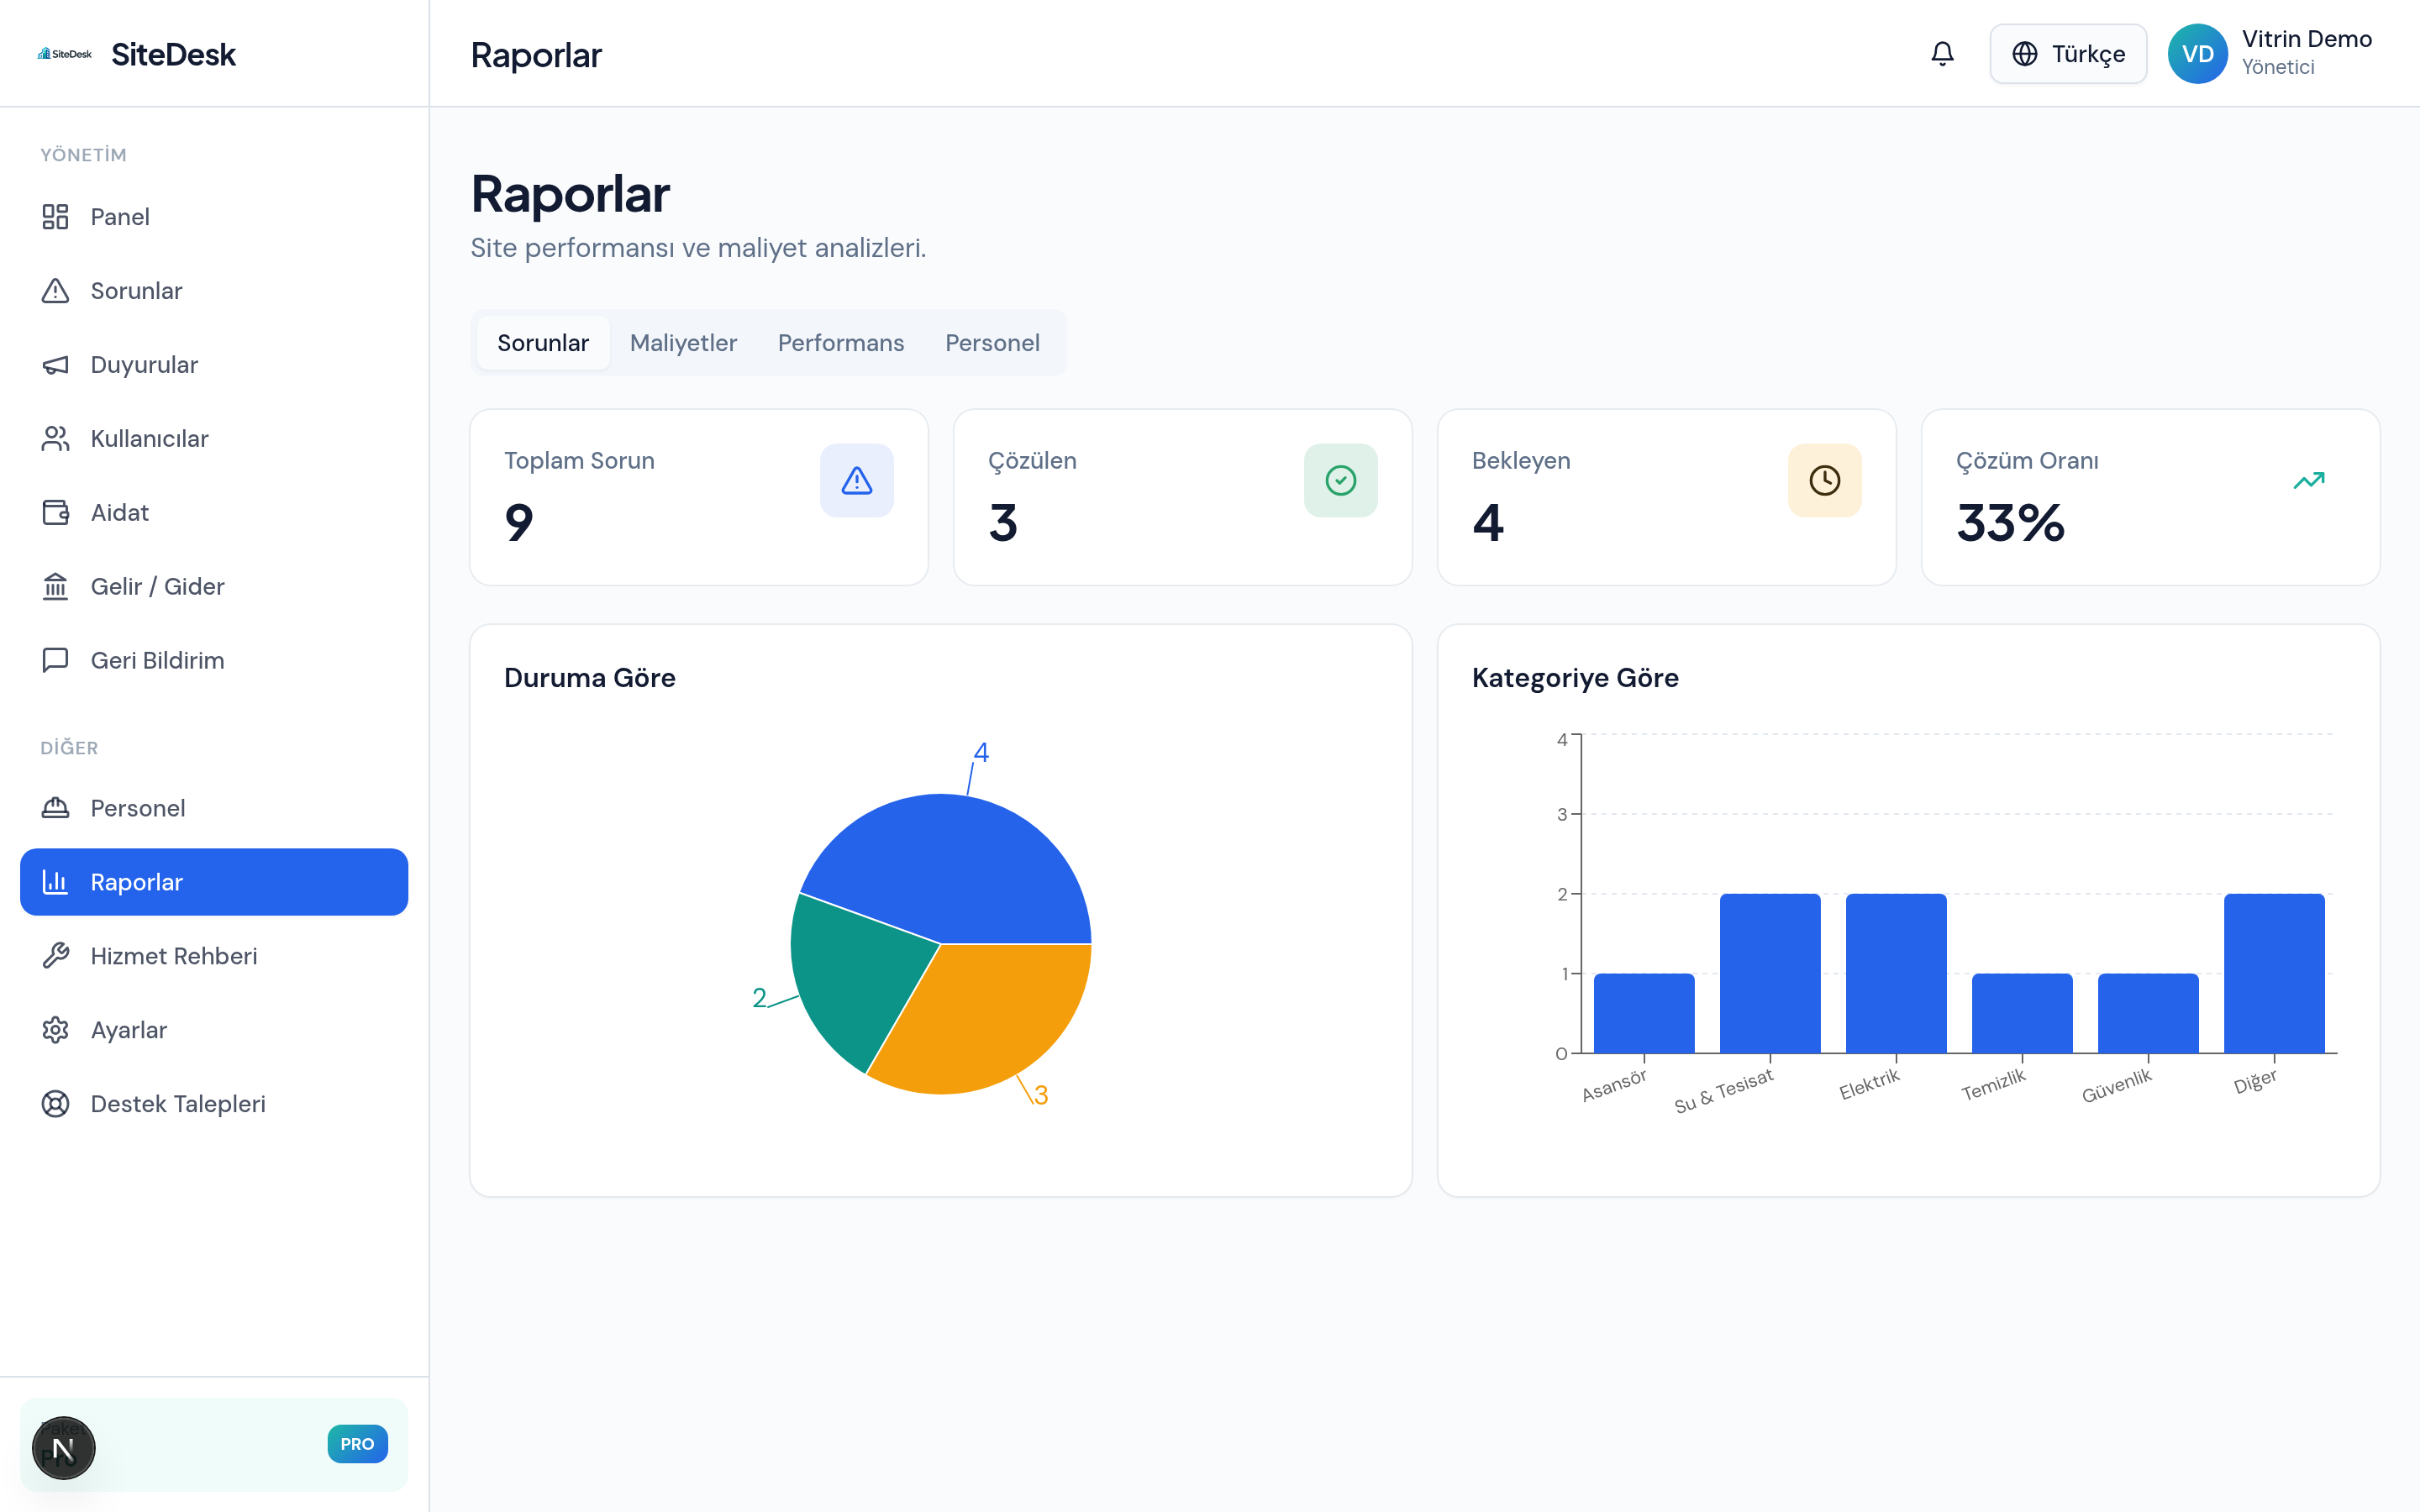Click the Aidat wallet icon
Screen dimensions: 2420x1512
(x=55, y=513)
